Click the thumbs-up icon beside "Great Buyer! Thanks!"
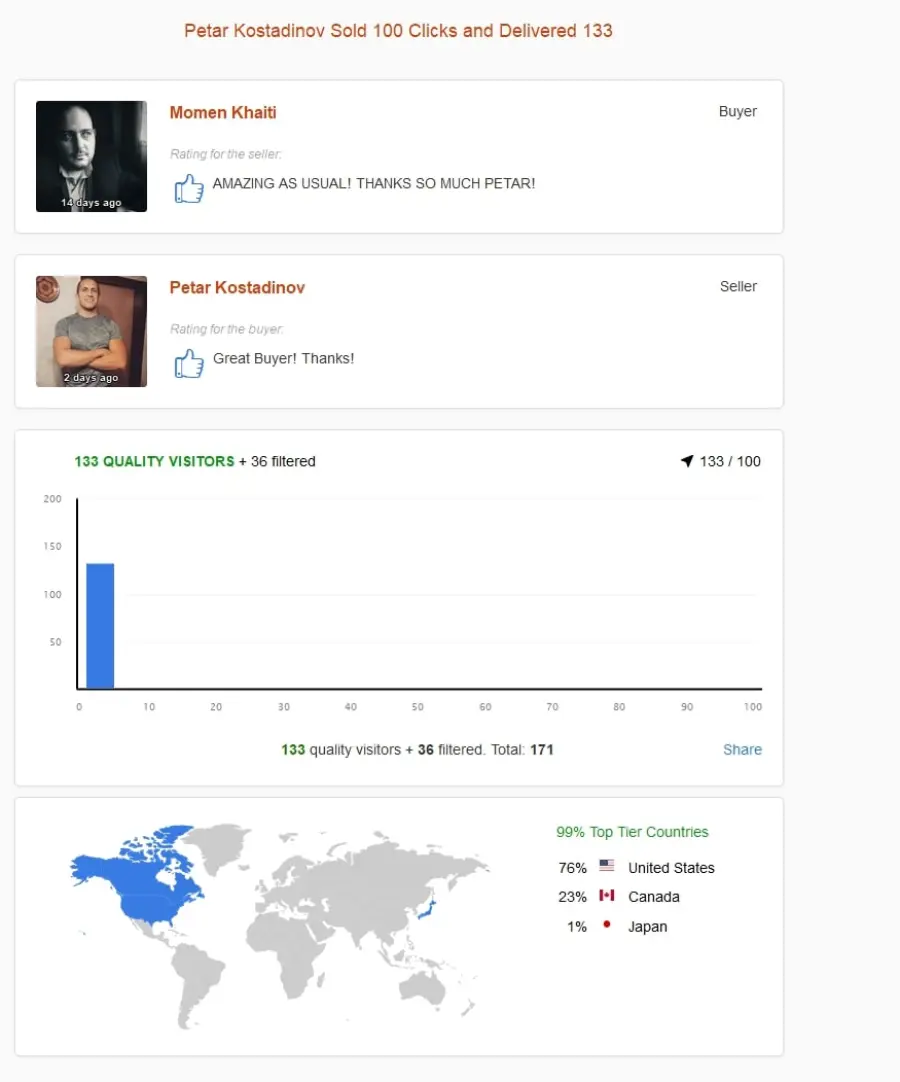 pyautogui.click(x=188, y=363)
